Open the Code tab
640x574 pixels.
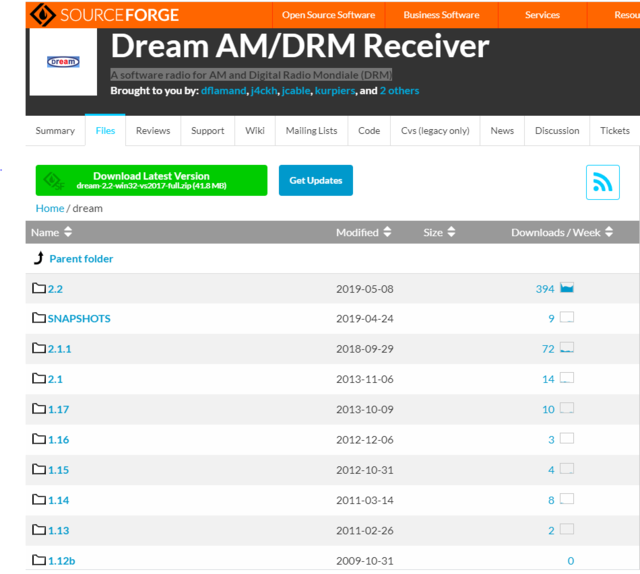[369, 131]
